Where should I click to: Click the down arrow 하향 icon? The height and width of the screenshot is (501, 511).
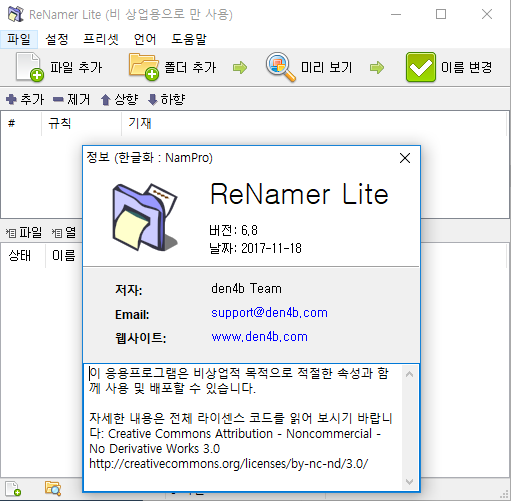[x=152, y=99]
